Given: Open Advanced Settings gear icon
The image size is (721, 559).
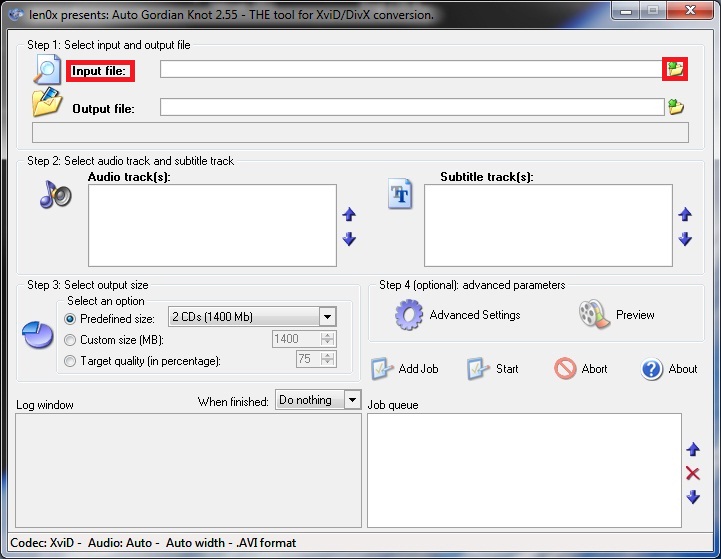Looking at the screenshot, I should click(x=409, y=315).
